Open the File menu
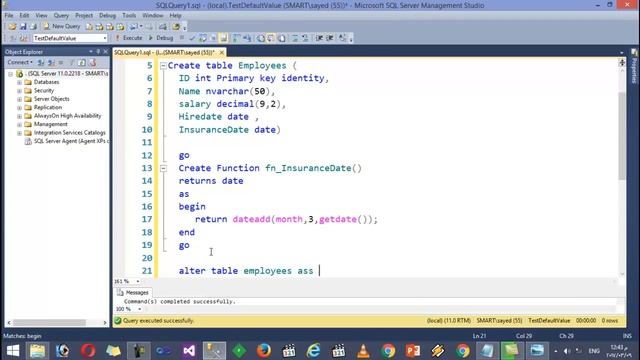Image resolution: width=640 pixels, height=360 pixels. tap(9, 16)
